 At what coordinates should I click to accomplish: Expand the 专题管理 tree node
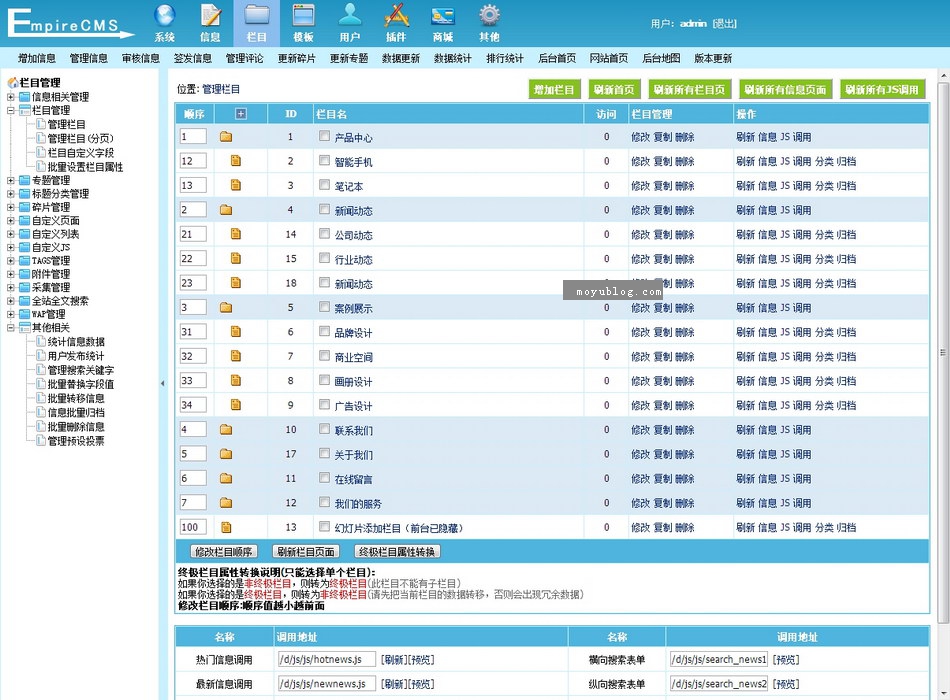pyautogui.click(x=10, y=180)
